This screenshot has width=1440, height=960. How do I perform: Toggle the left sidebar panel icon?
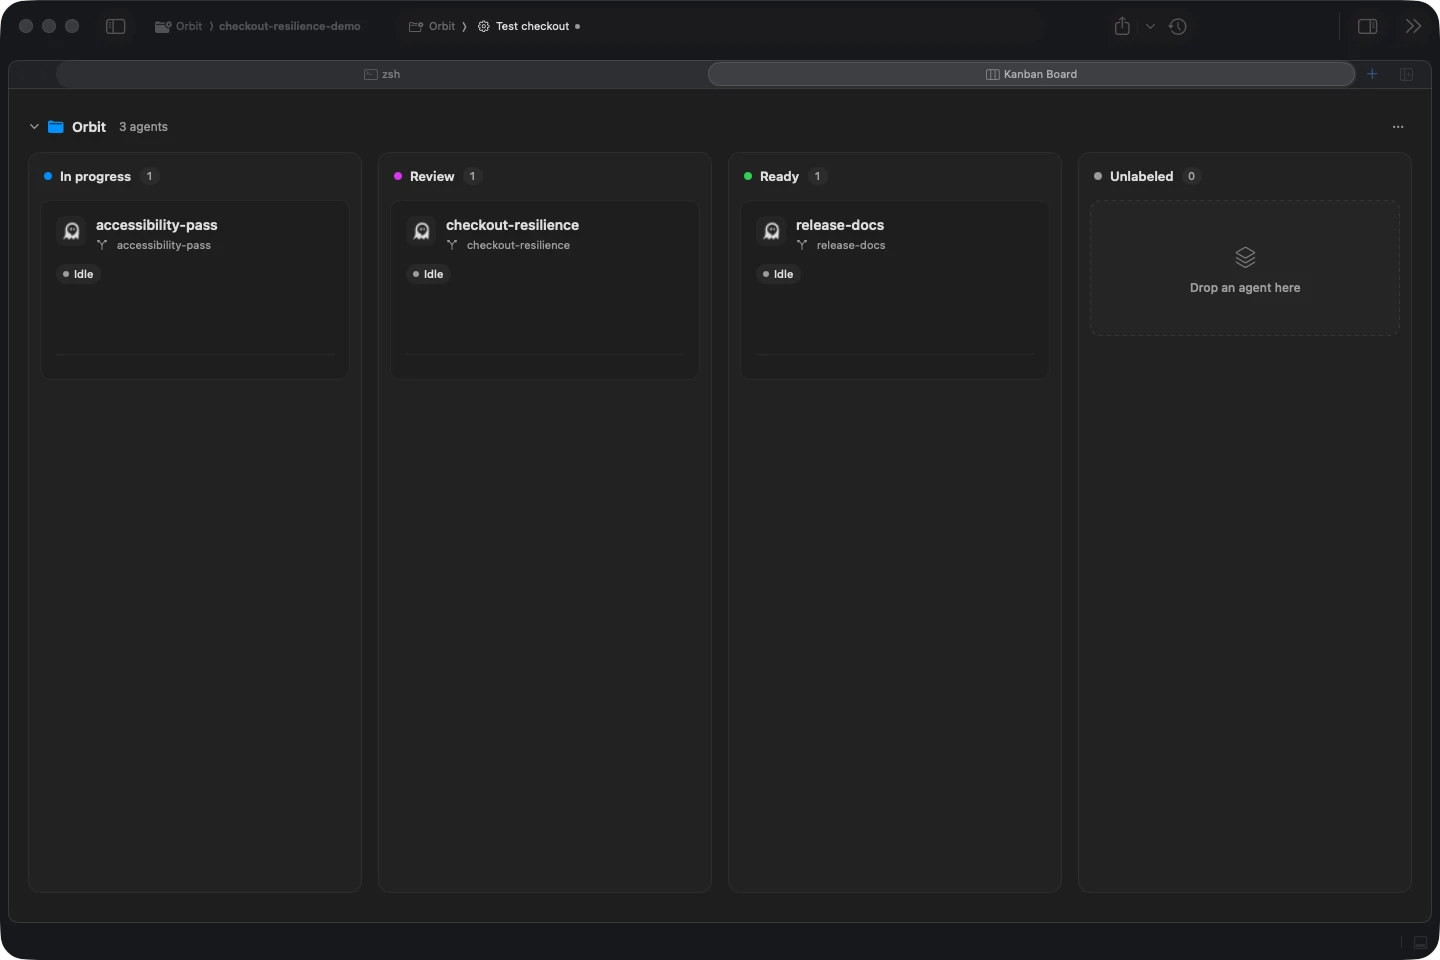coord(116,26)
